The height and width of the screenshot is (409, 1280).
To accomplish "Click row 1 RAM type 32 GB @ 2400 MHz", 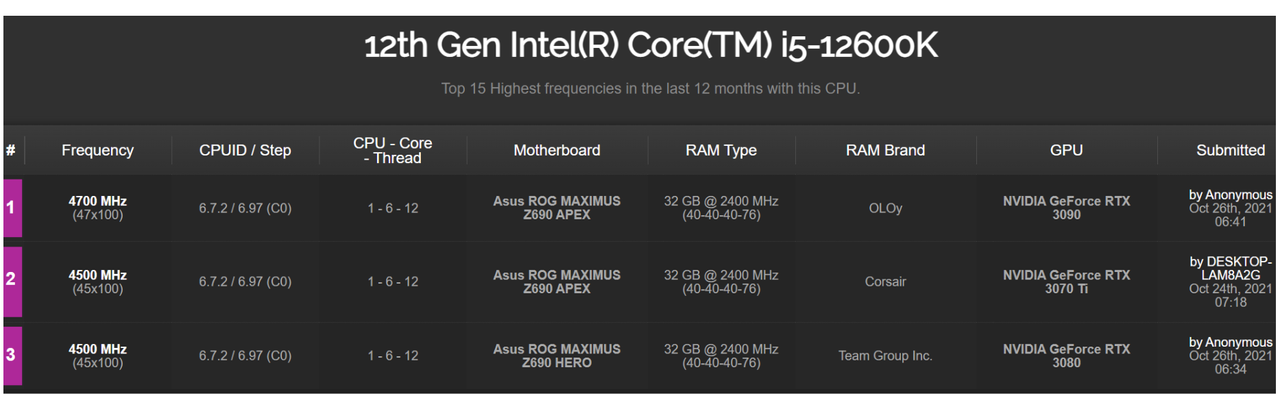I will click(721, 208).
